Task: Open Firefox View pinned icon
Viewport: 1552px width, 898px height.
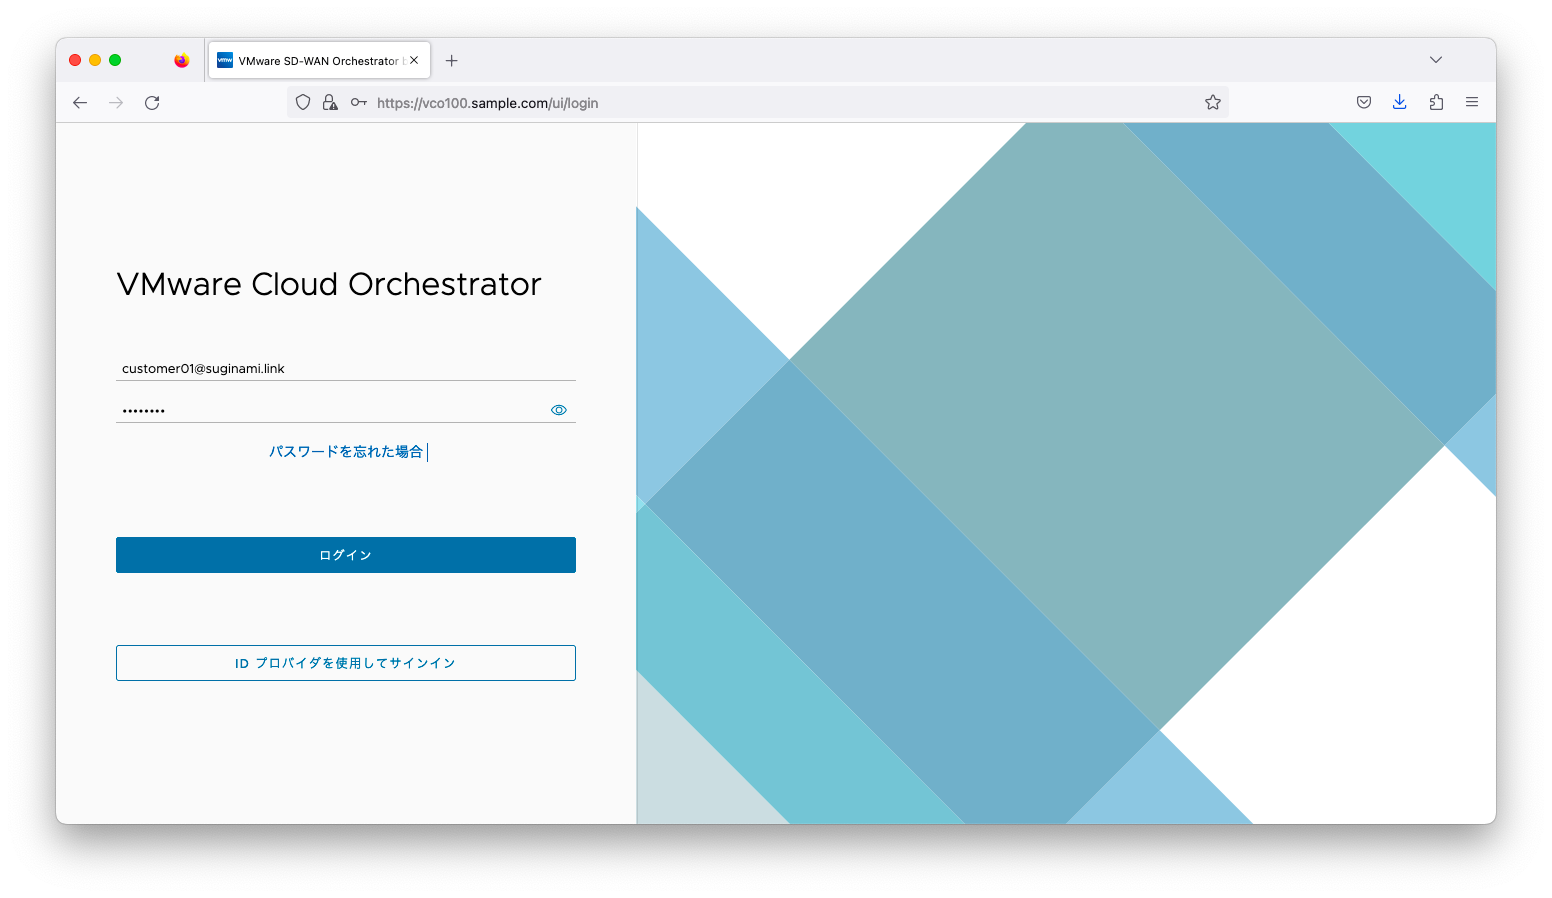Action: [181, 60]
